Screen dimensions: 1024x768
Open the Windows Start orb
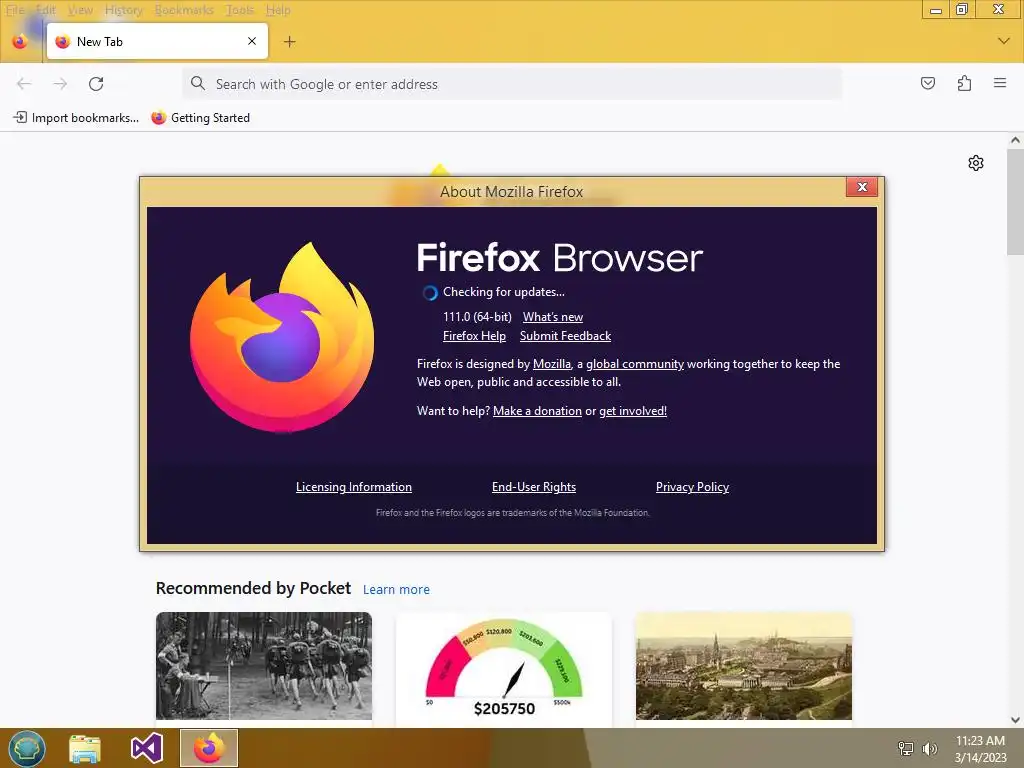[x=27, y=748]
